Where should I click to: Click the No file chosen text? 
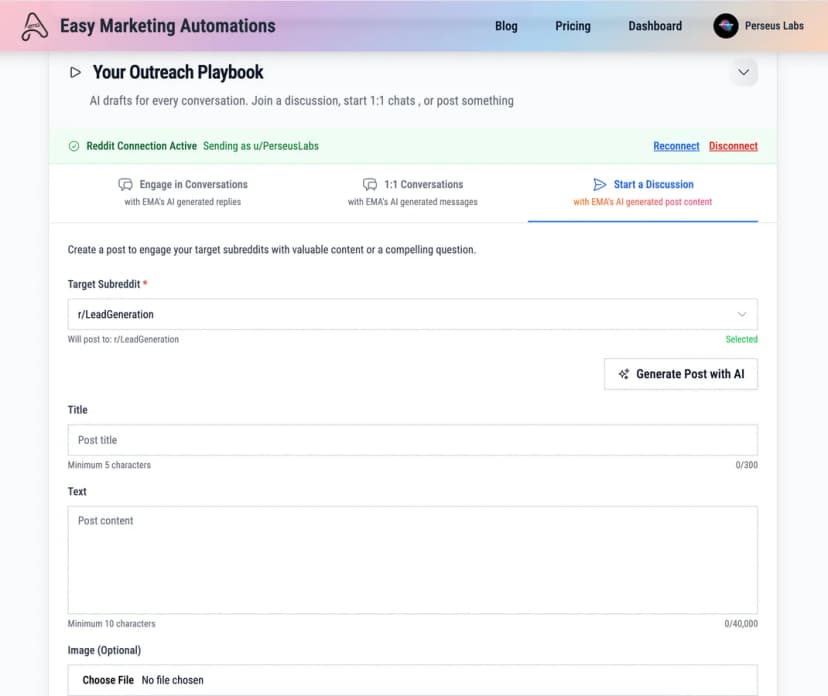coord(172,680)
